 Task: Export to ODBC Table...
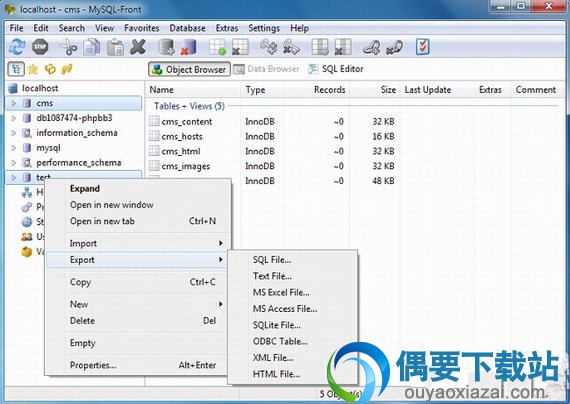[x=293, y=341]
